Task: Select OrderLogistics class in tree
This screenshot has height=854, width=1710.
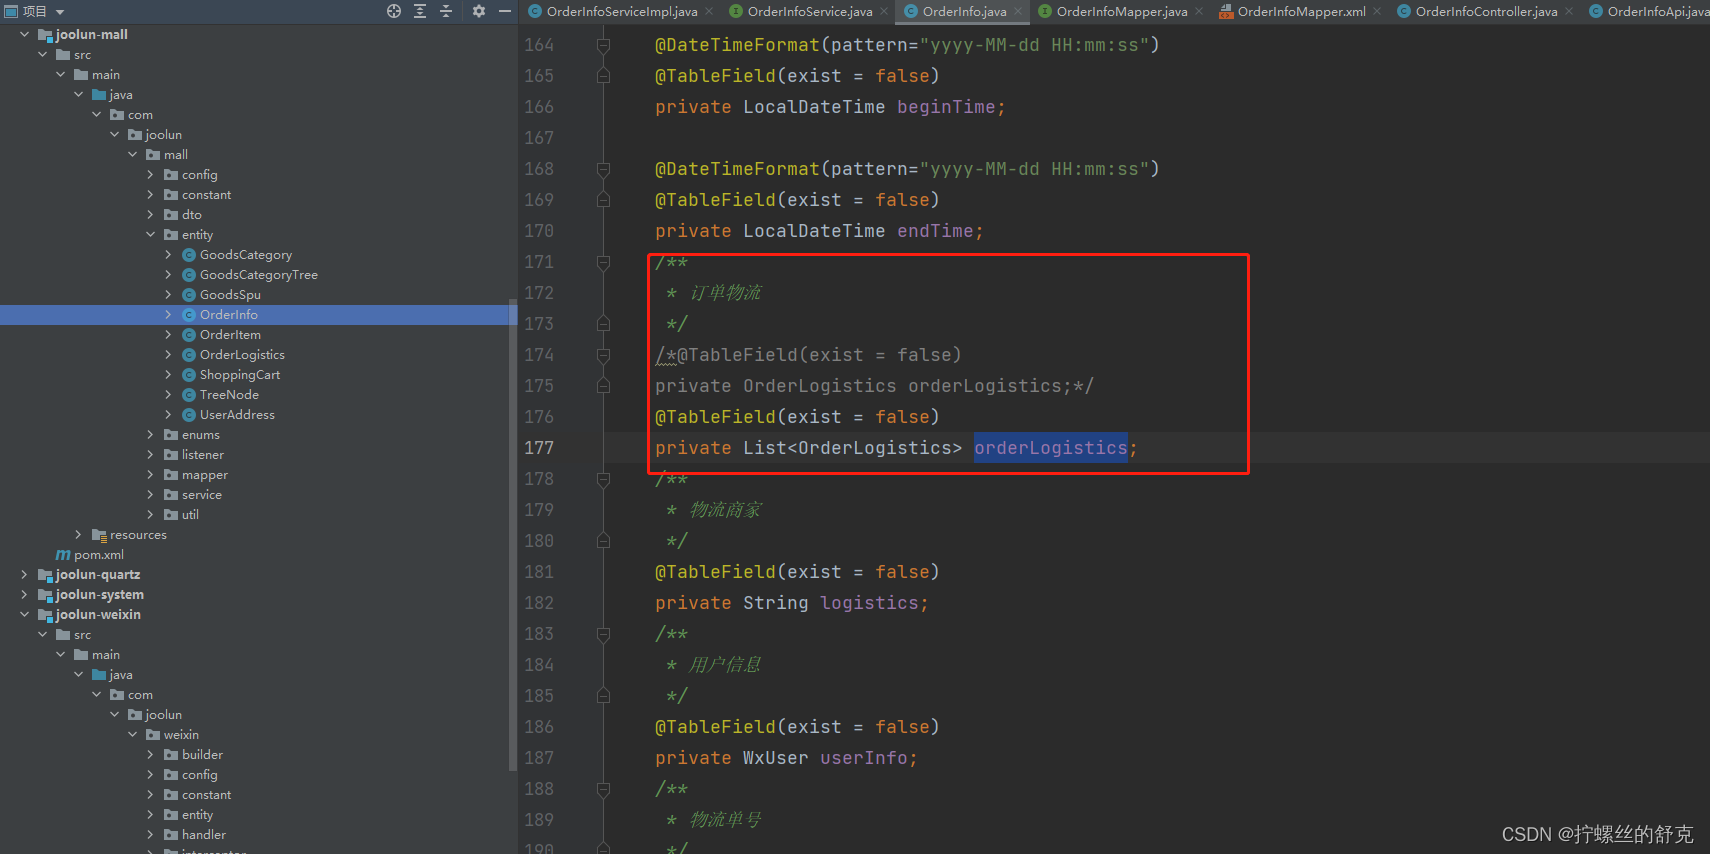Action: 242,355
